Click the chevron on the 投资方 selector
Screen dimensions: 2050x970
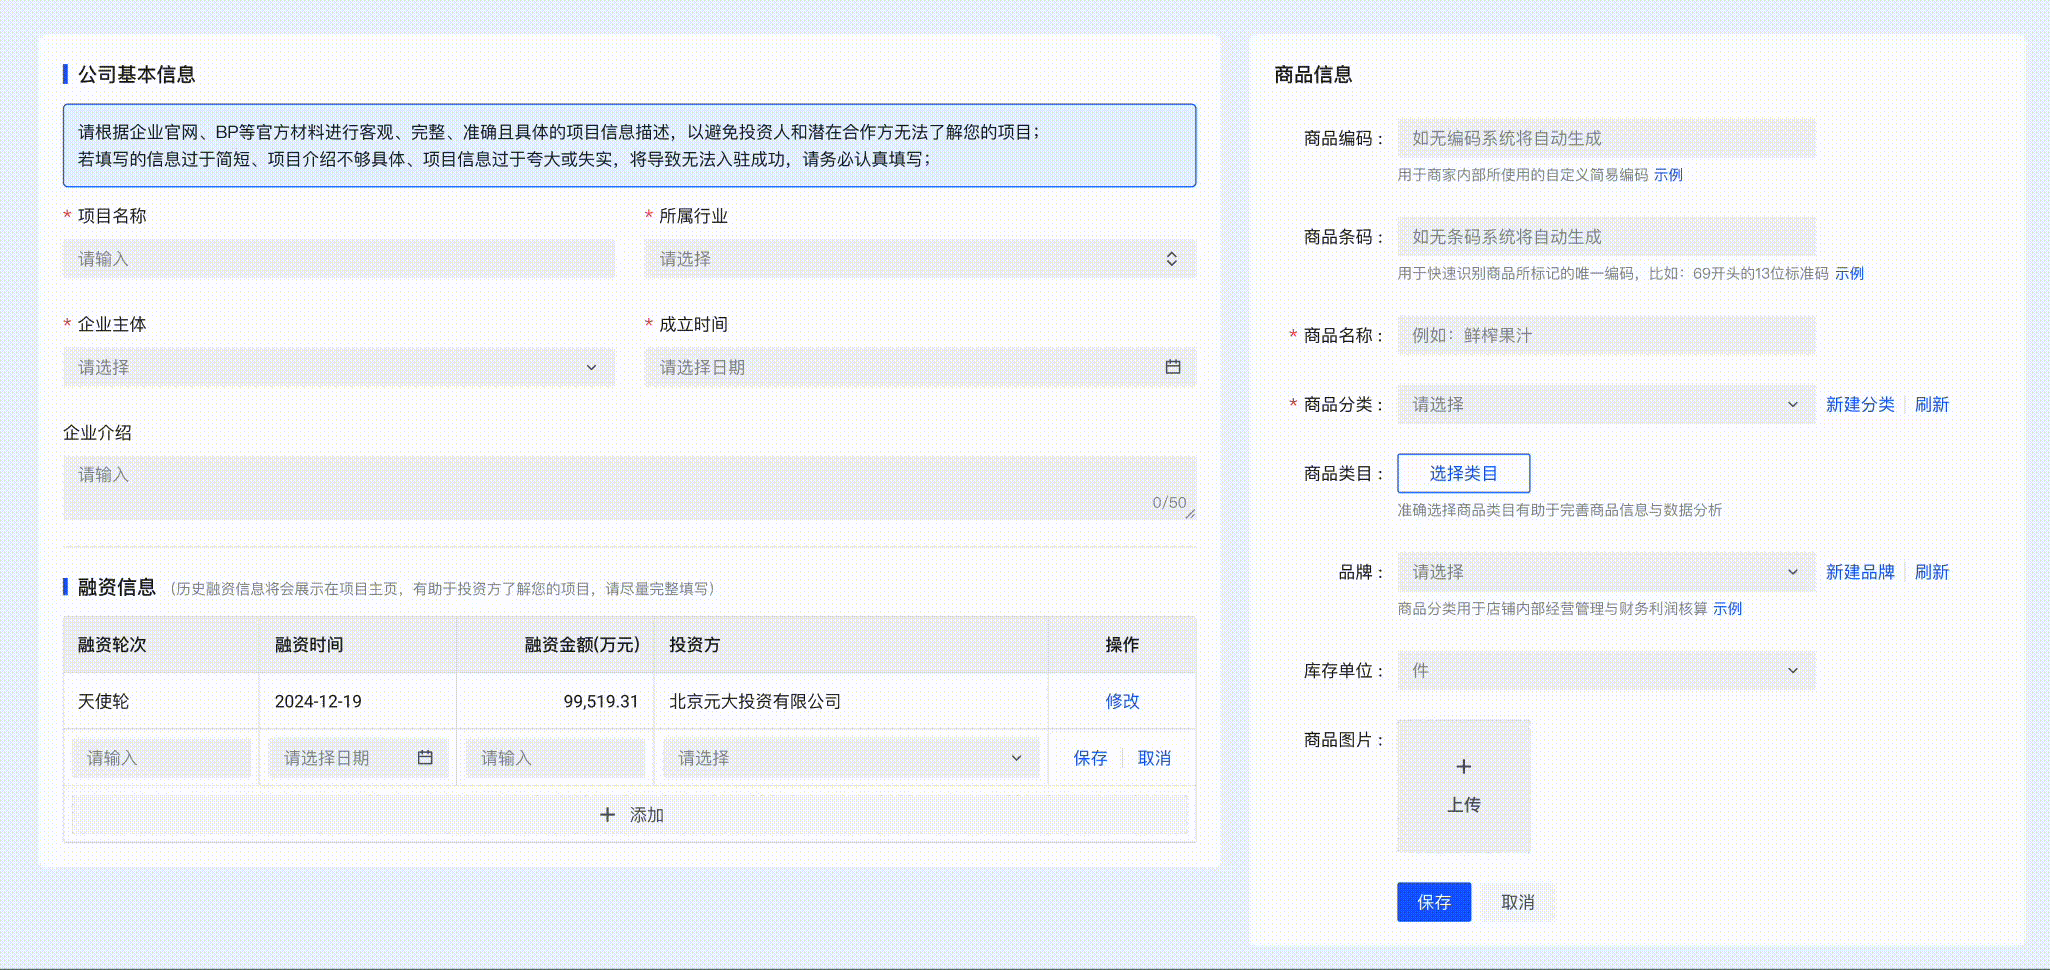click(1017, 757)
